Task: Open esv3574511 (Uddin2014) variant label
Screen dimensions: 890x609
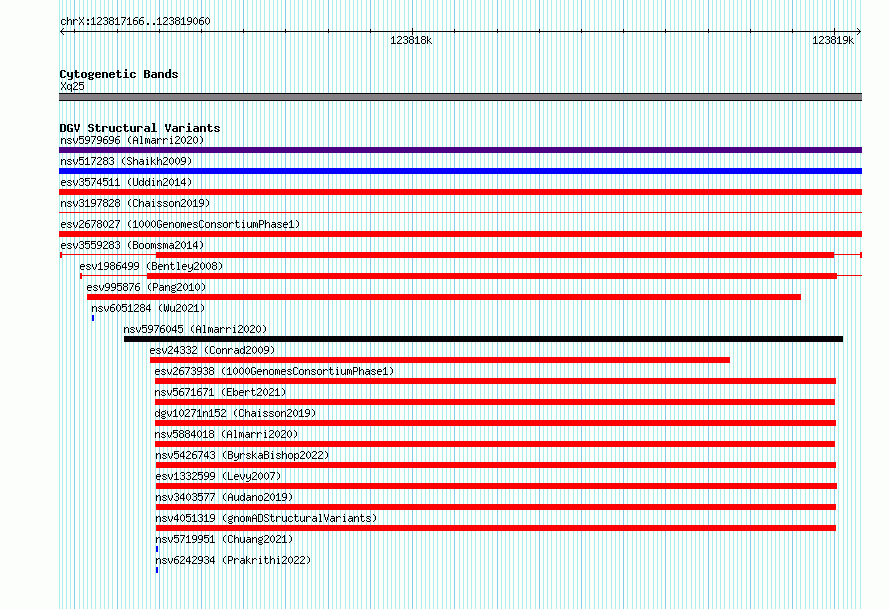Action: pyautogui.click(x=126, y=182)
